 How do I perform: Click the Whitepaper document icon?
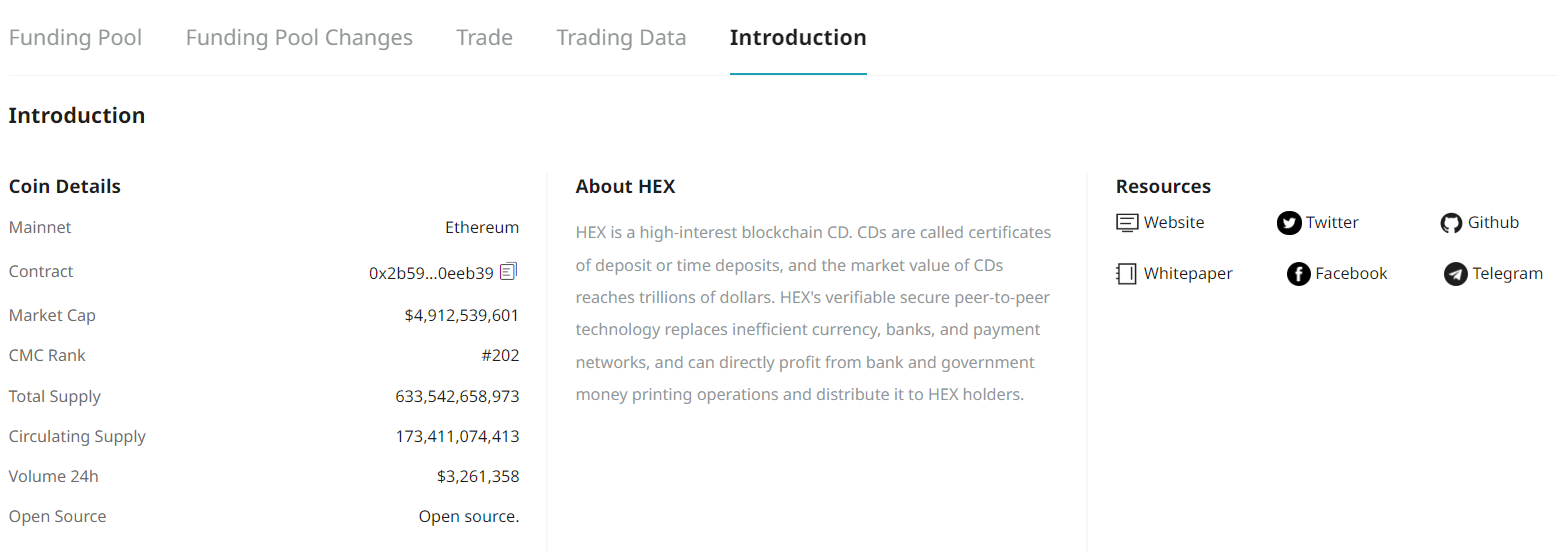[1127, 274]
